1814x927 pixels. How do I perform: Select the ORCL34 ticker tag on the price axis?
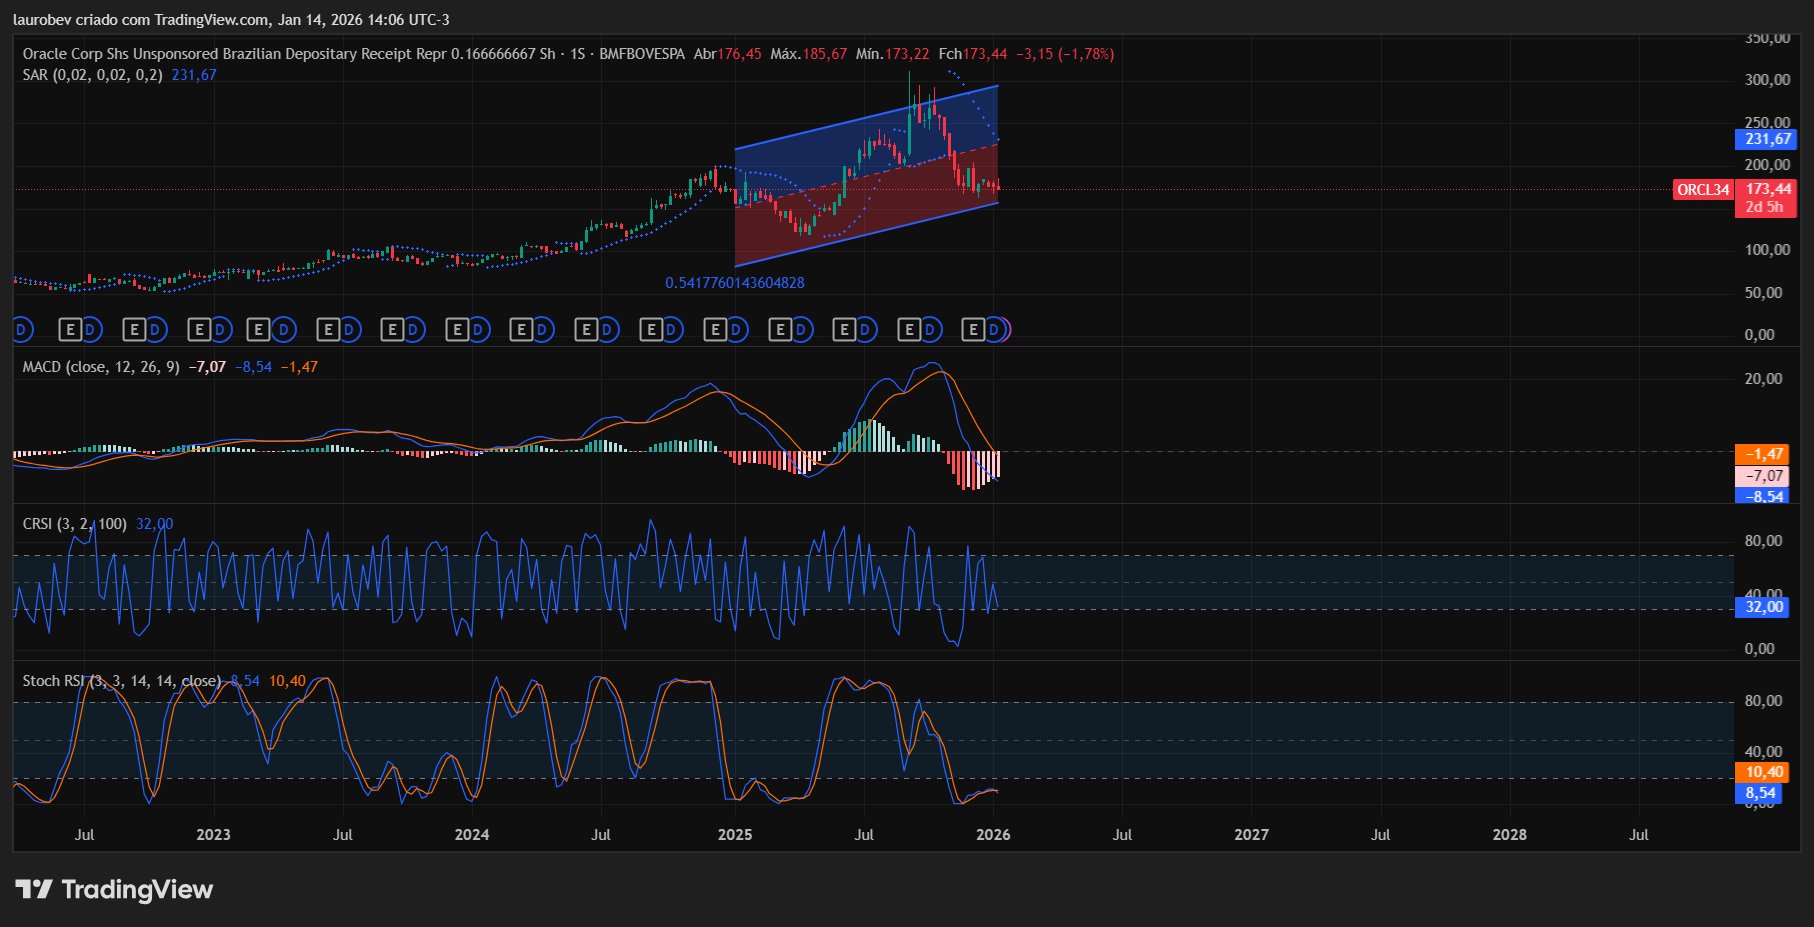1703,189
